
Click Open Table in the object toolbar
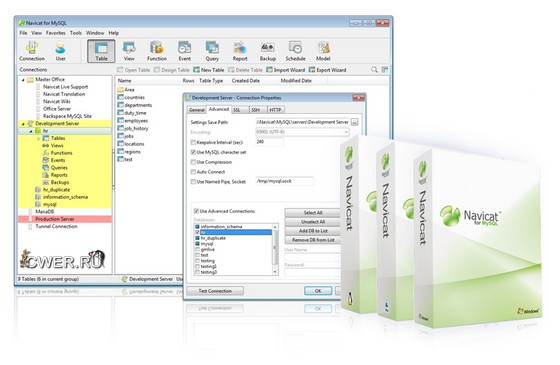pyautogui.click(x=134, y=70)
